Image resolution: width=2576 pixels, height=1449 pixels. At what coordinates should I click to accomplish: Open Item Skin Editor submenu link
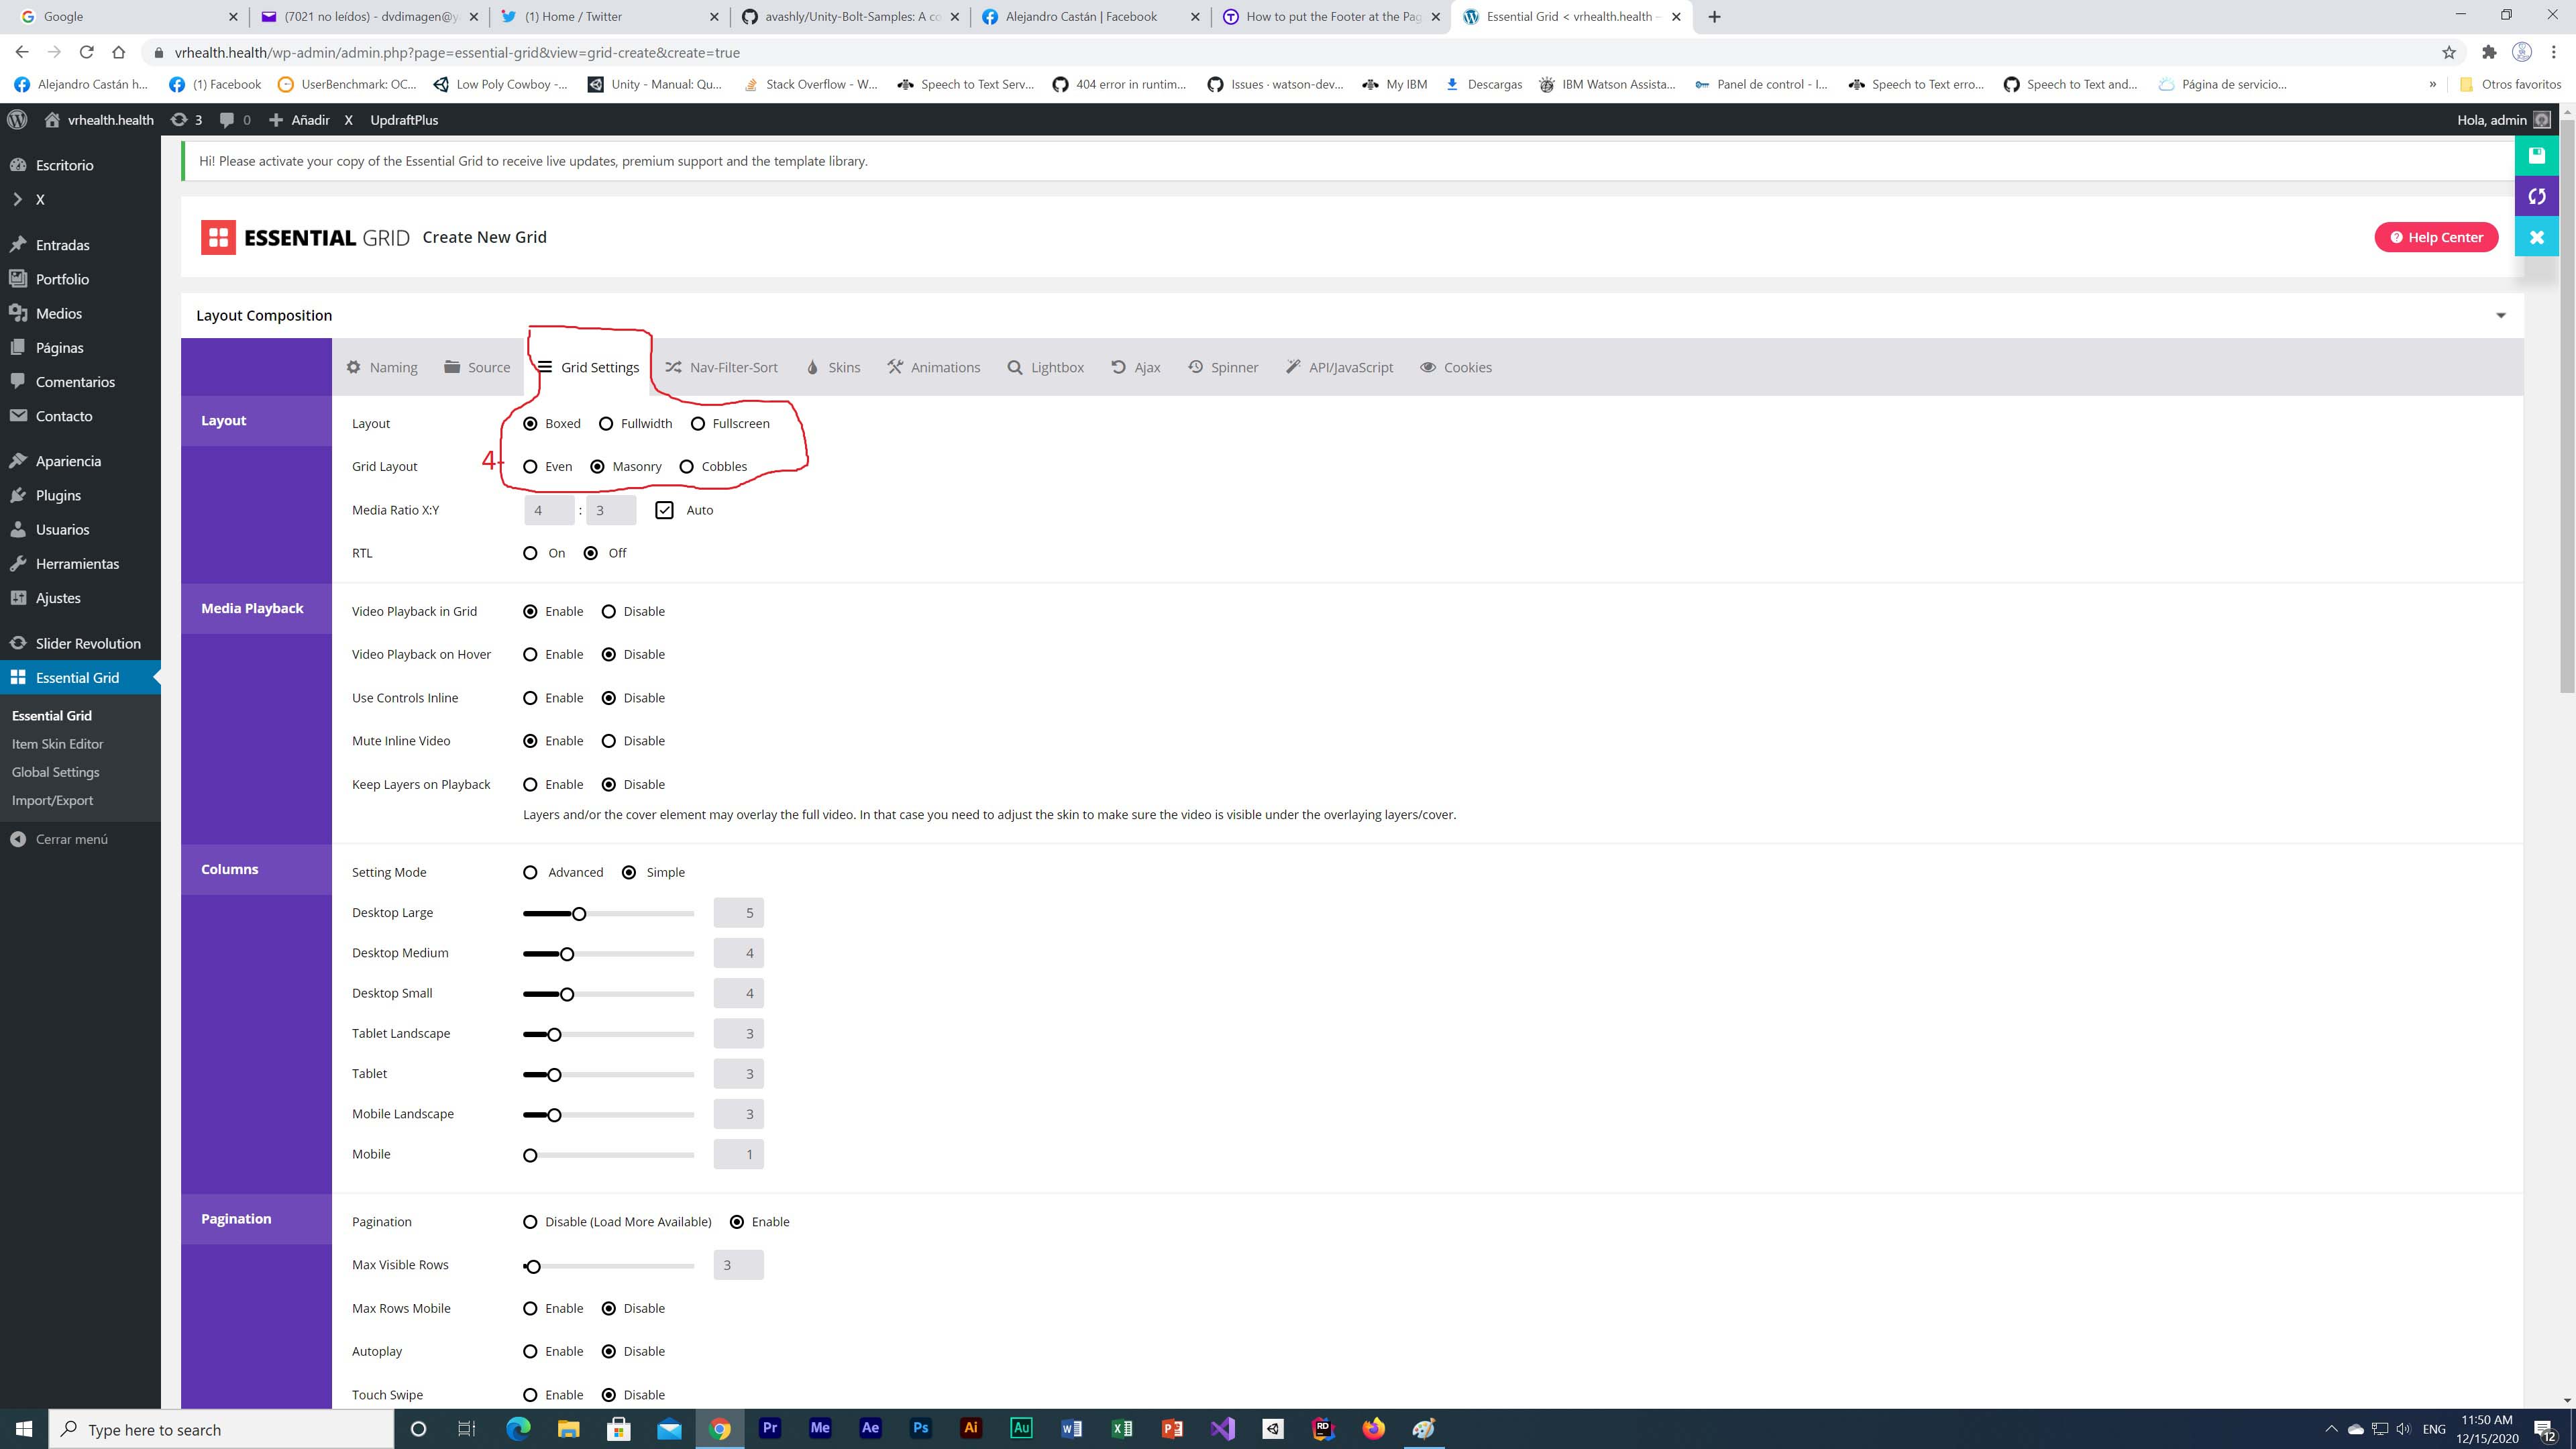[x=58, y=744]
